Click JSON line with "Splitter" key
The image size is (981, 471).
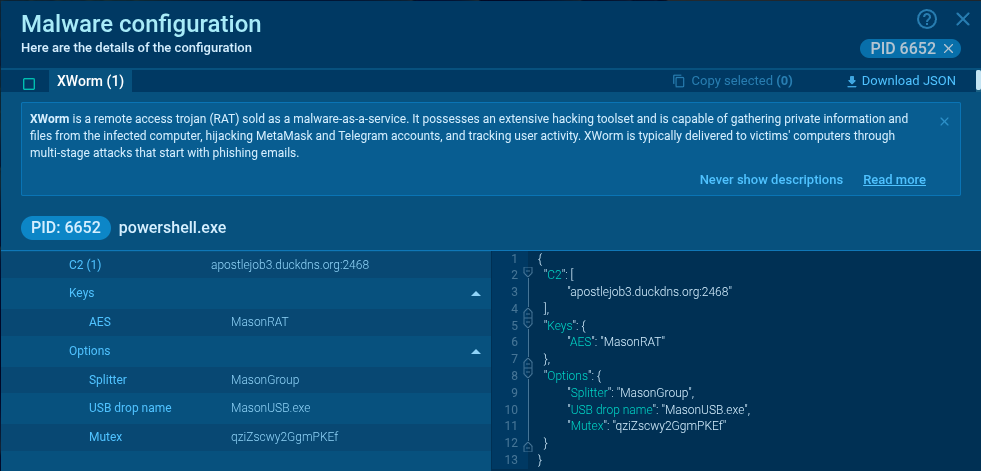point(632,393)
